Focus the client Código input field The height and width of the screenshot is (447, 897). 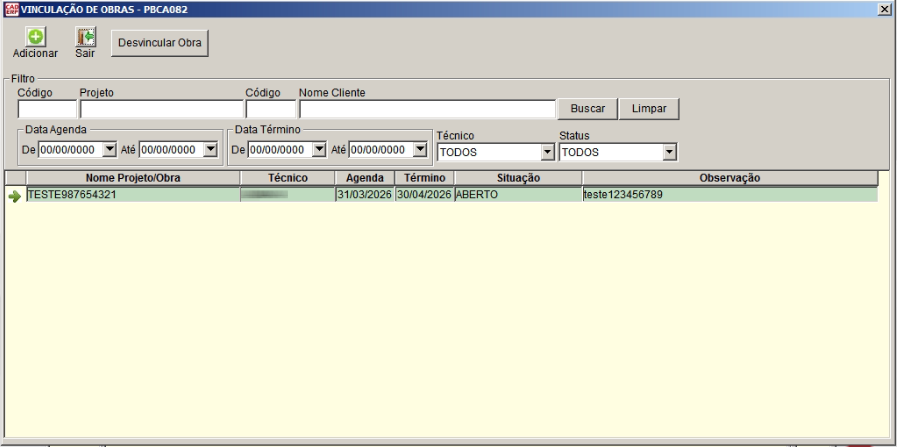[271, 109]
